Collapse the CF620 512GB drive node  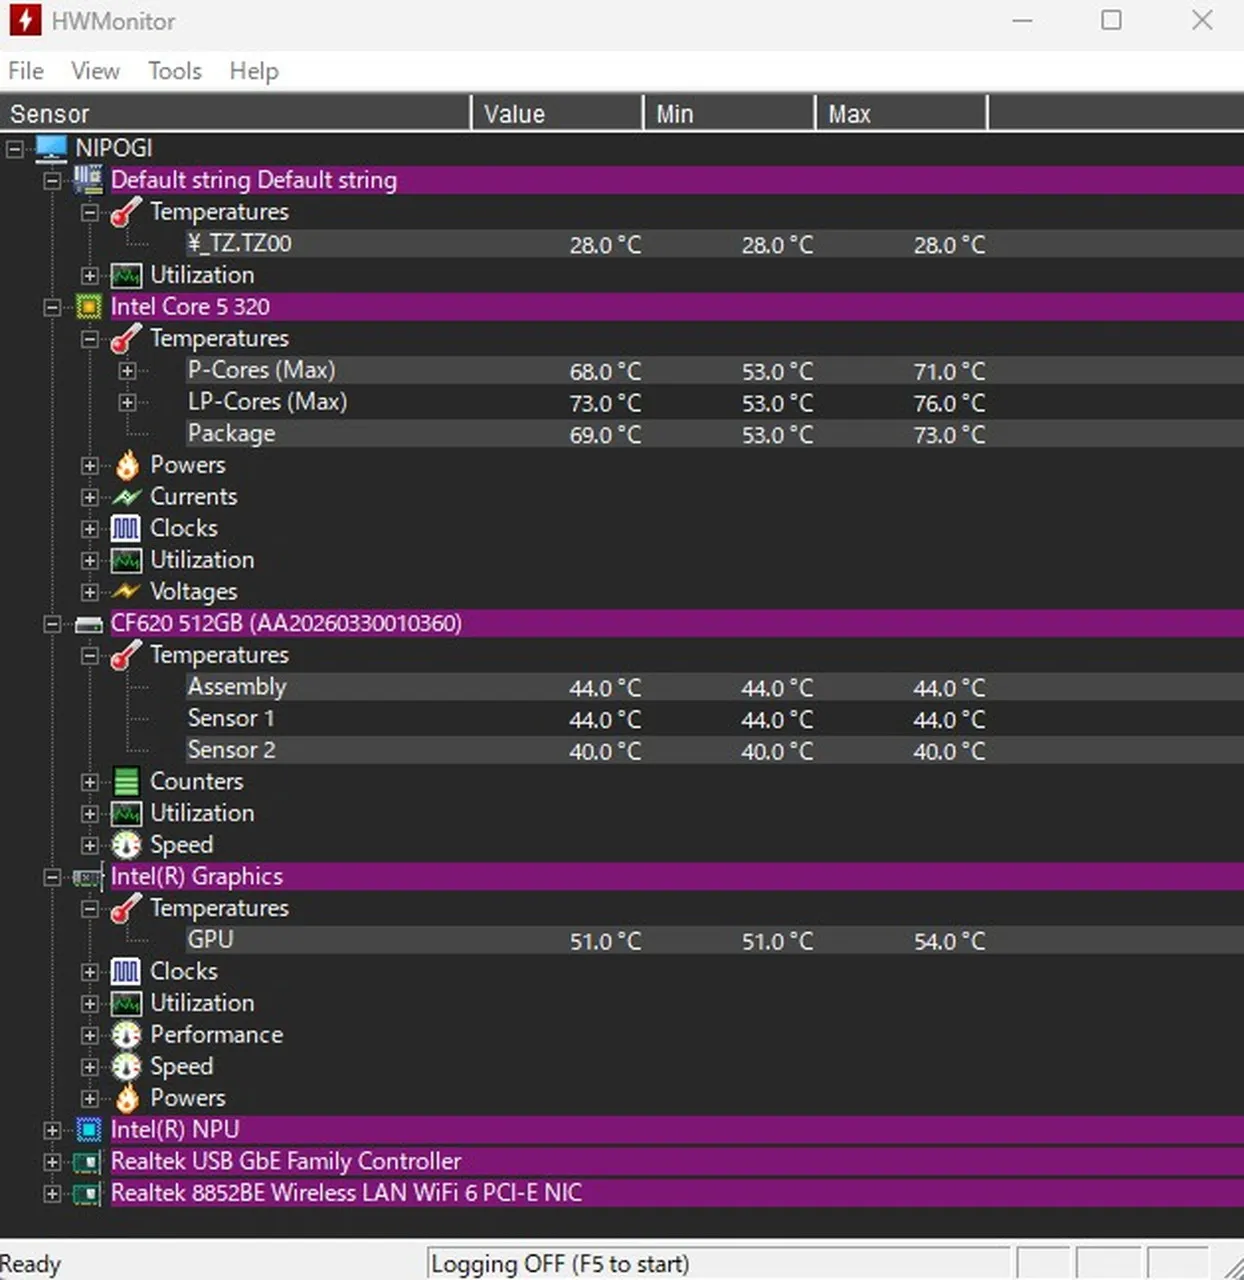(x=52, y=624)
